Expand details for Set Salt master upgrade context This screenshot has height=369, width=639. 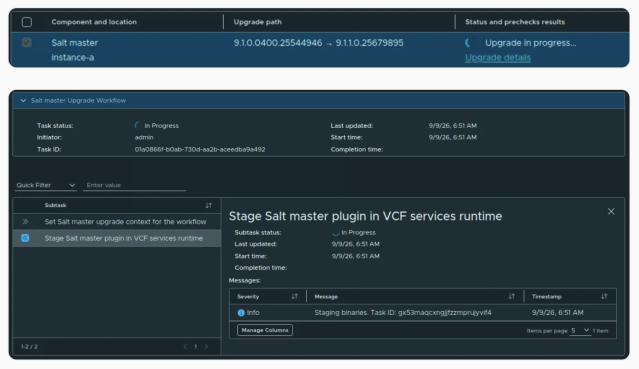(x=25, y=221)
